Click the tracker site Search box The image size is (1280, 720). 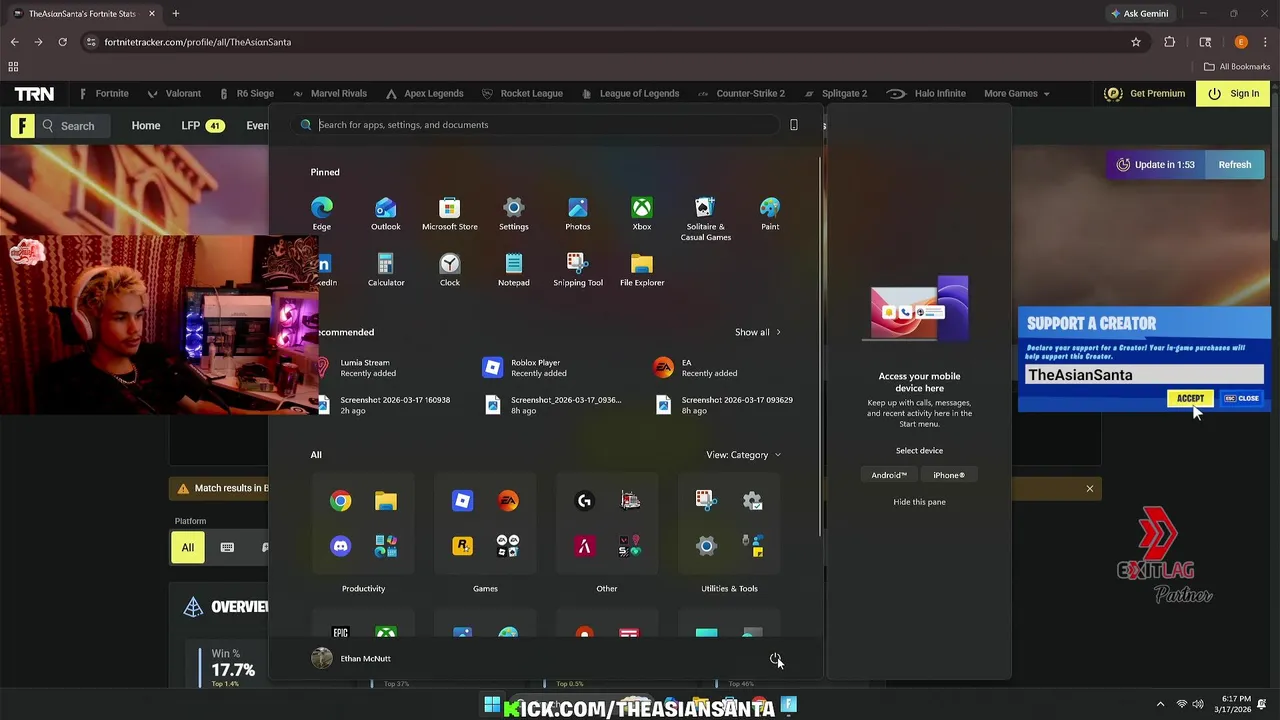76,126
